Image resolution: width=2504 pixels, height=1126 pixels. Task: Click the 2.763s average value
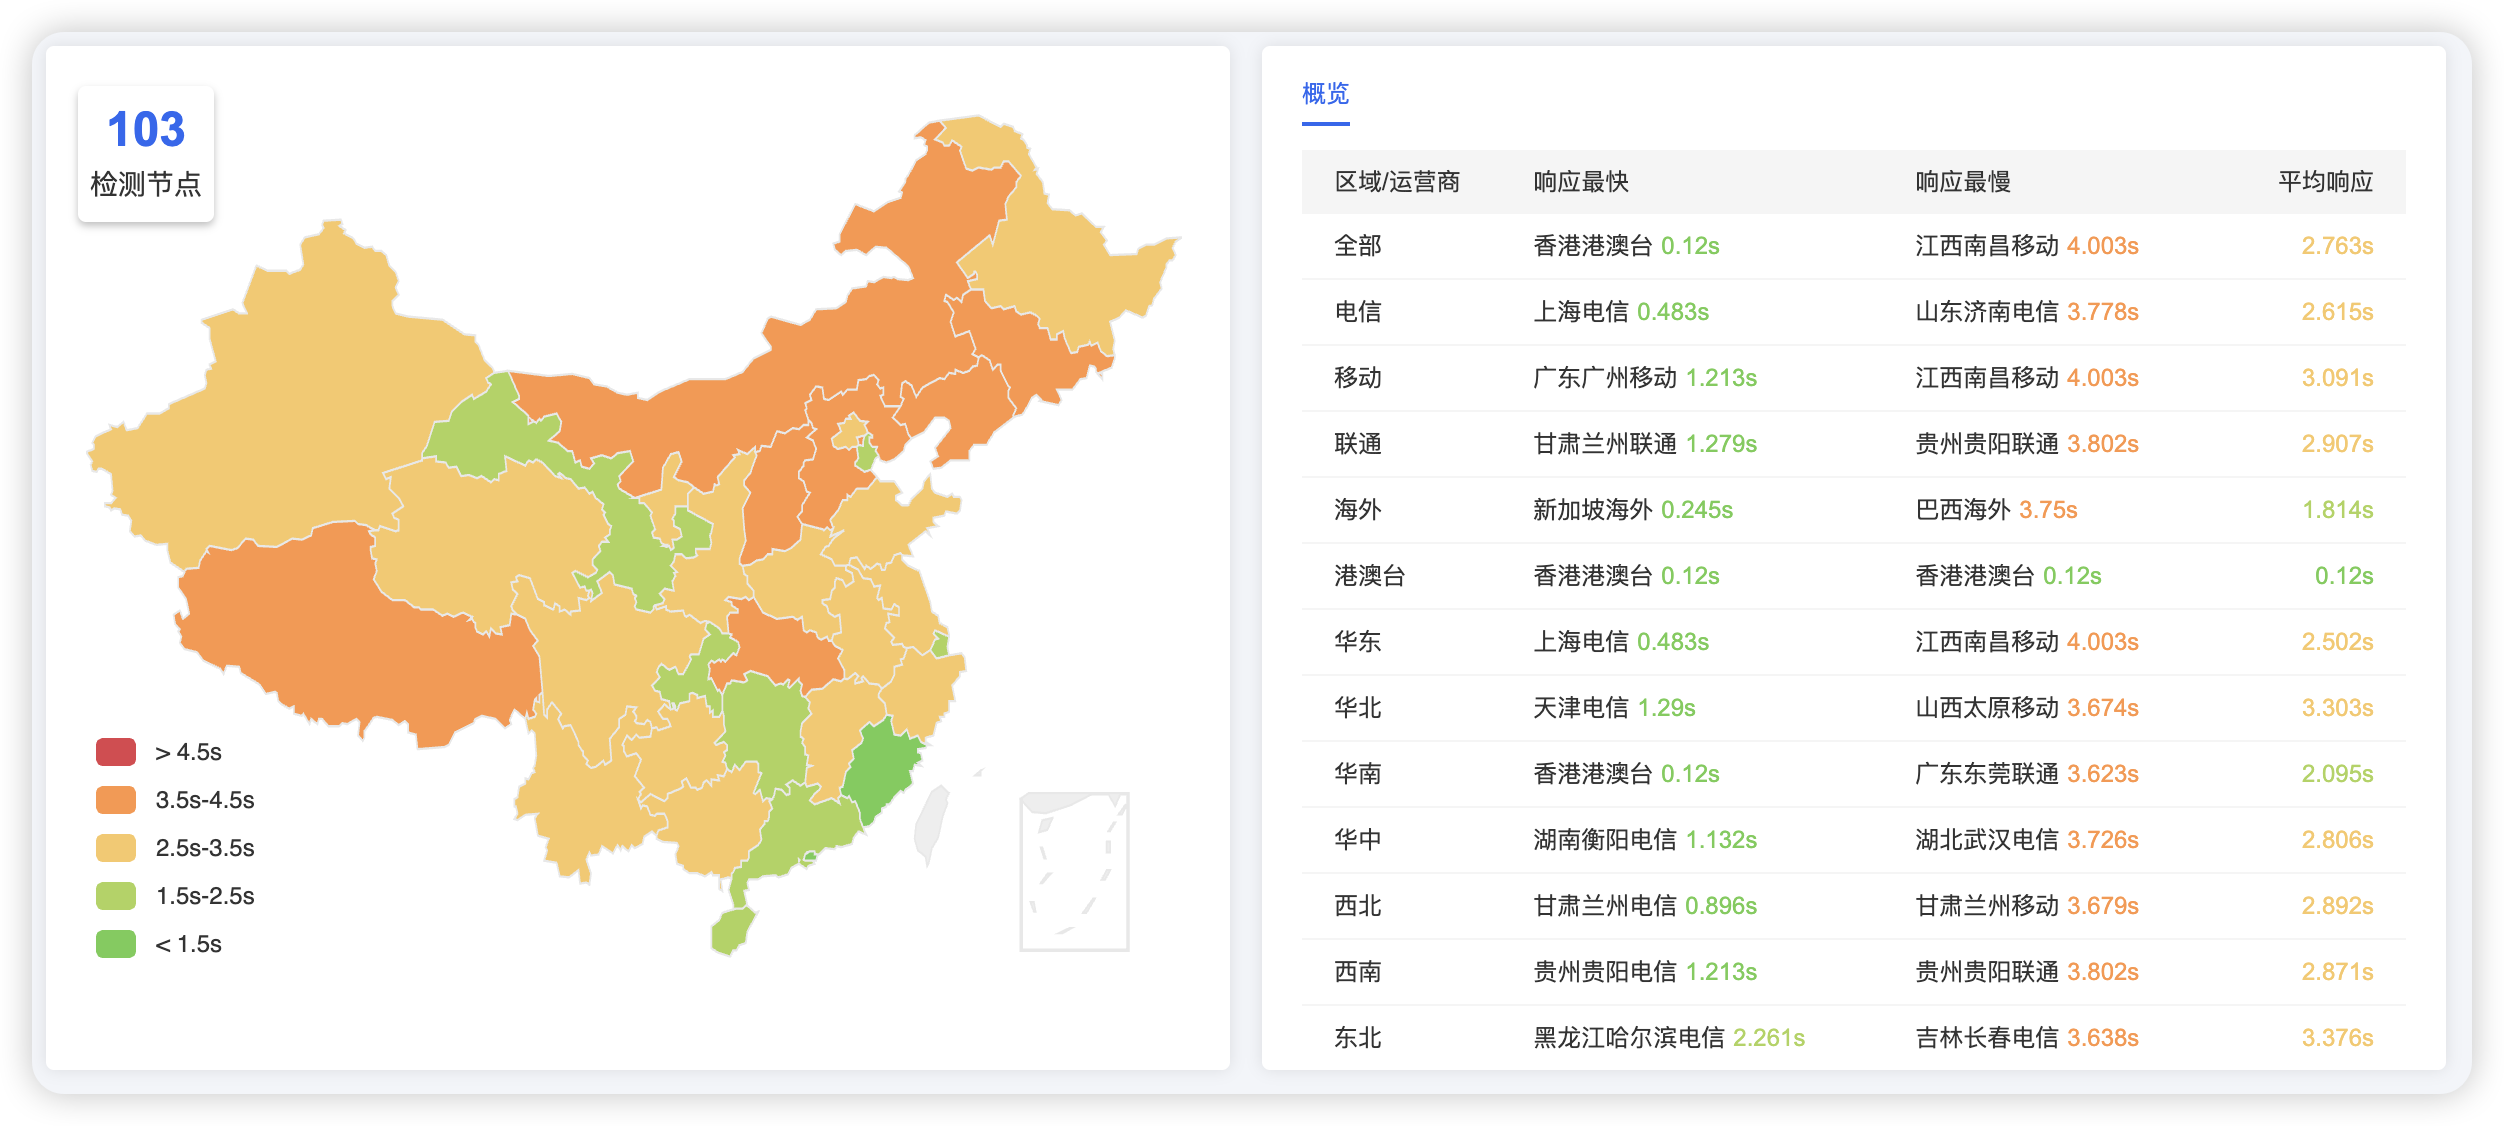[x=2337, y=246]
